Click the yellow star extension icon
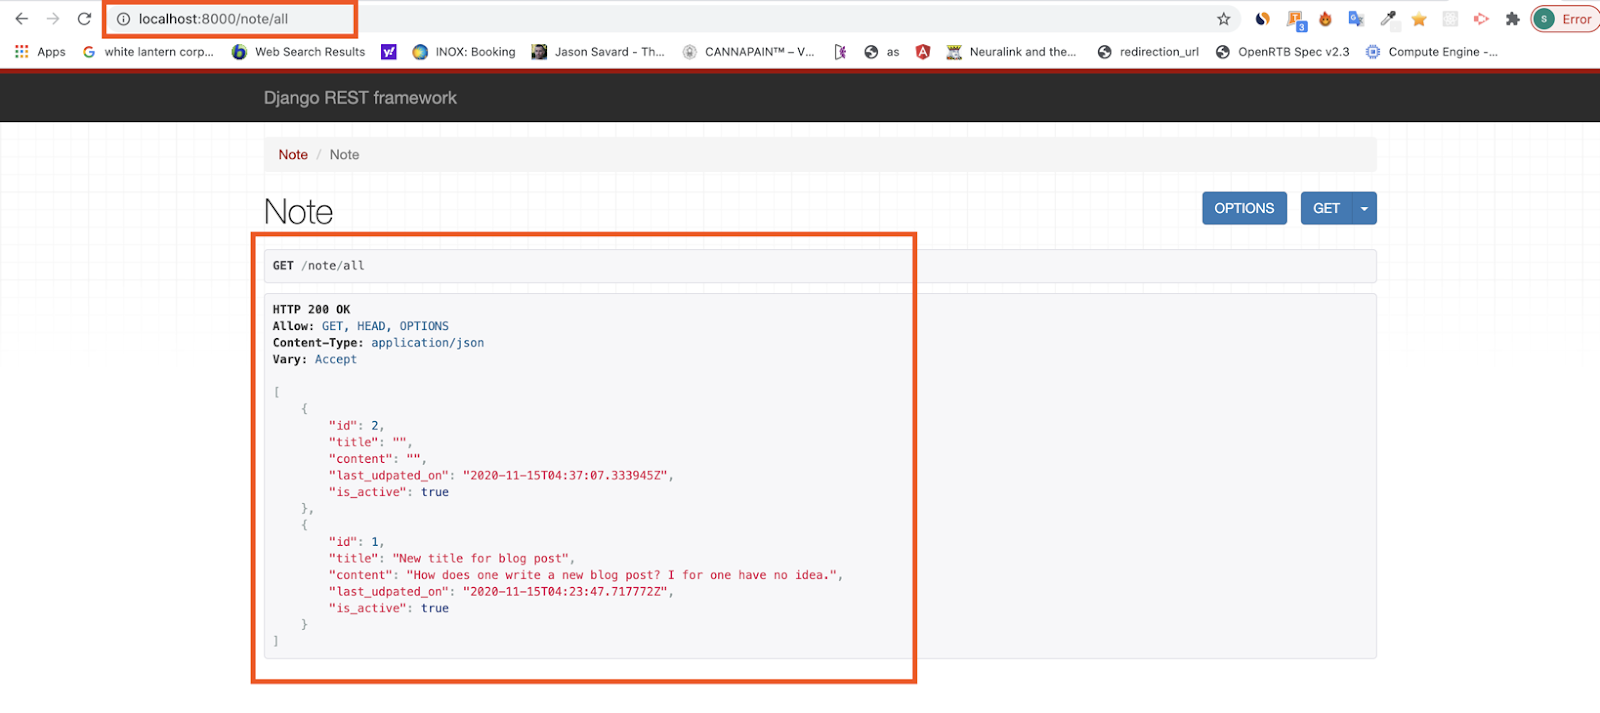The height and width of the screenshot is (713, 1600). [x=1419, y=19]
